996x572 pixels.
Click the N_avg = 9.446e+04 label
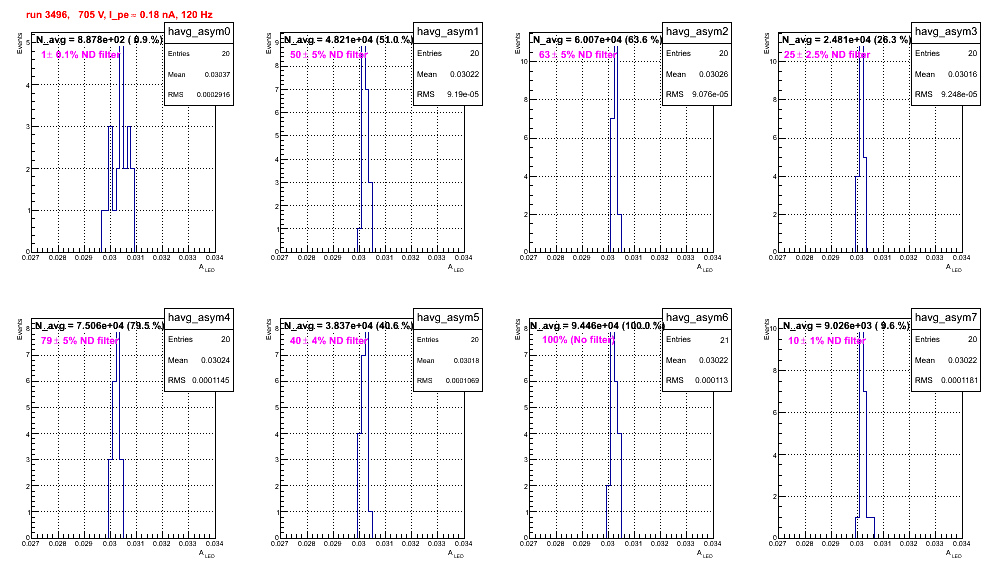pos(597,326)
